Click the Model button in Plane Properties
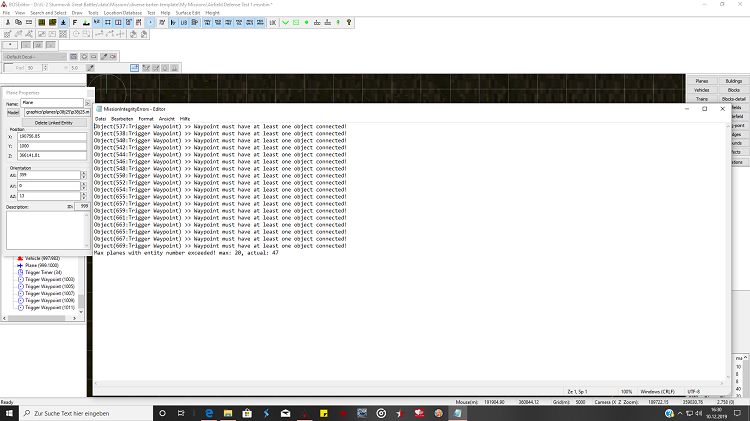Screen dimensions: 750x421 (x=13, y=112)
